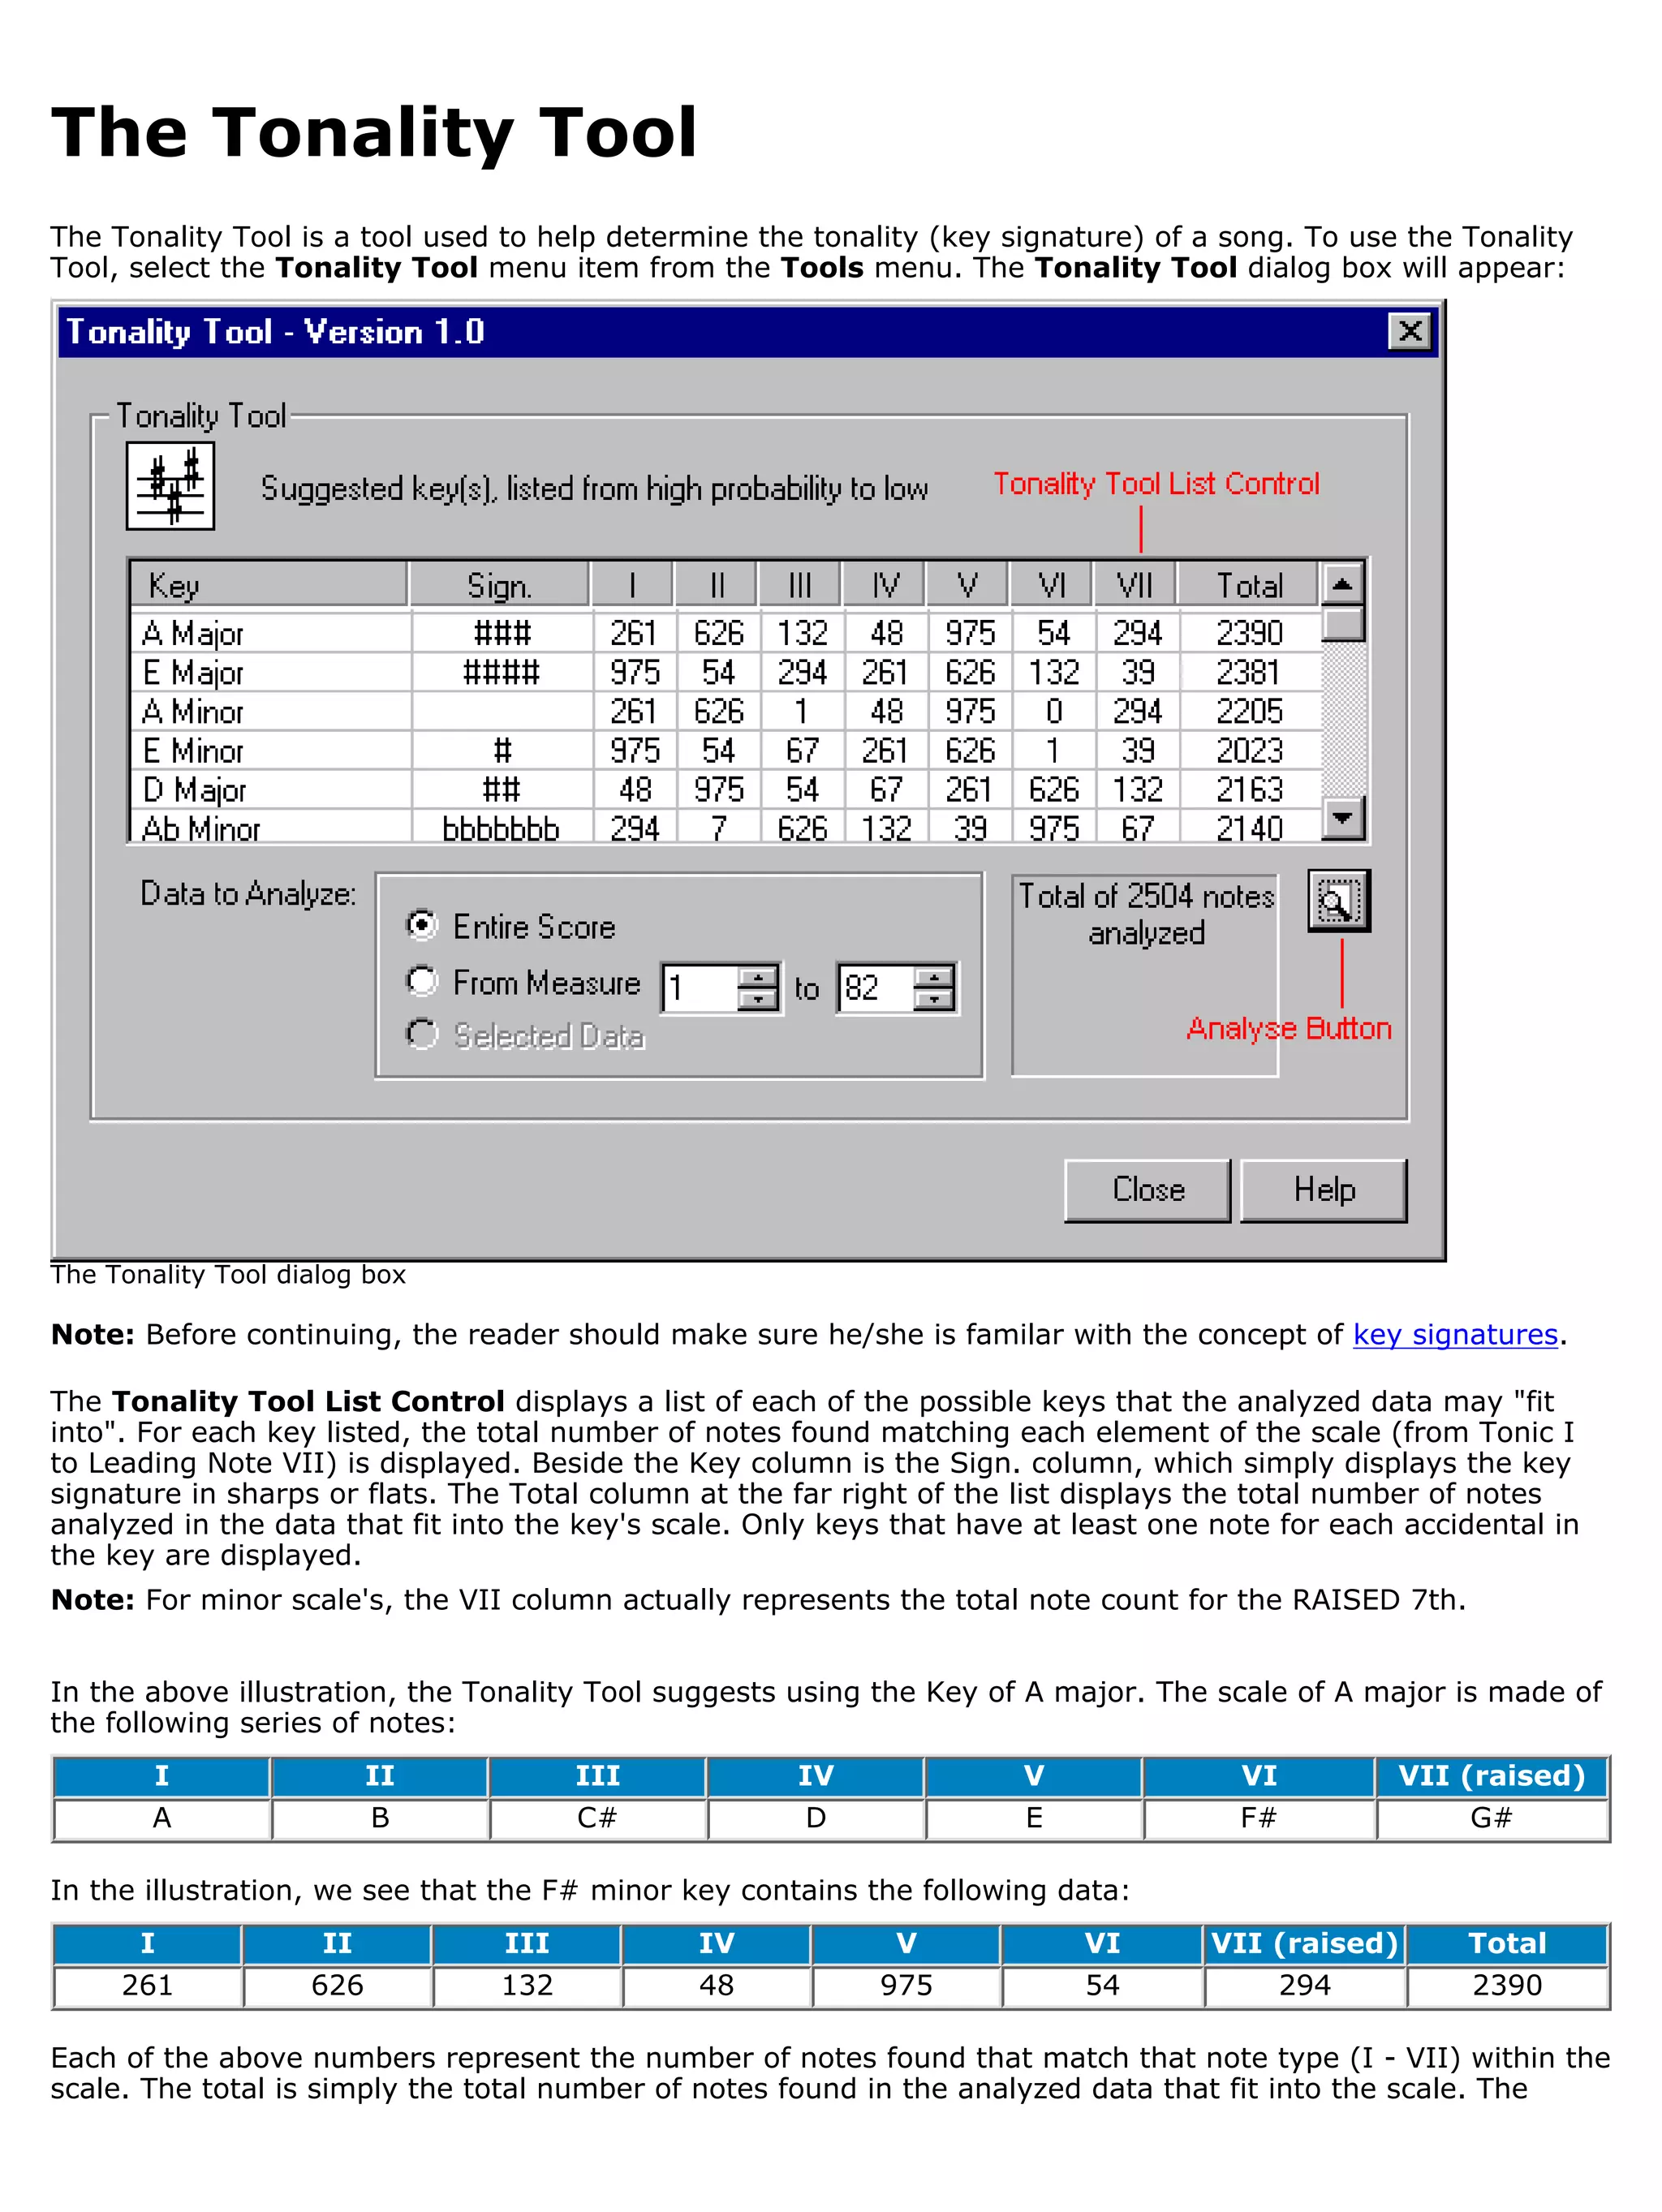
Task: Select the Ab Minor row
Action: pyautogui.click(x=726, y=826)
